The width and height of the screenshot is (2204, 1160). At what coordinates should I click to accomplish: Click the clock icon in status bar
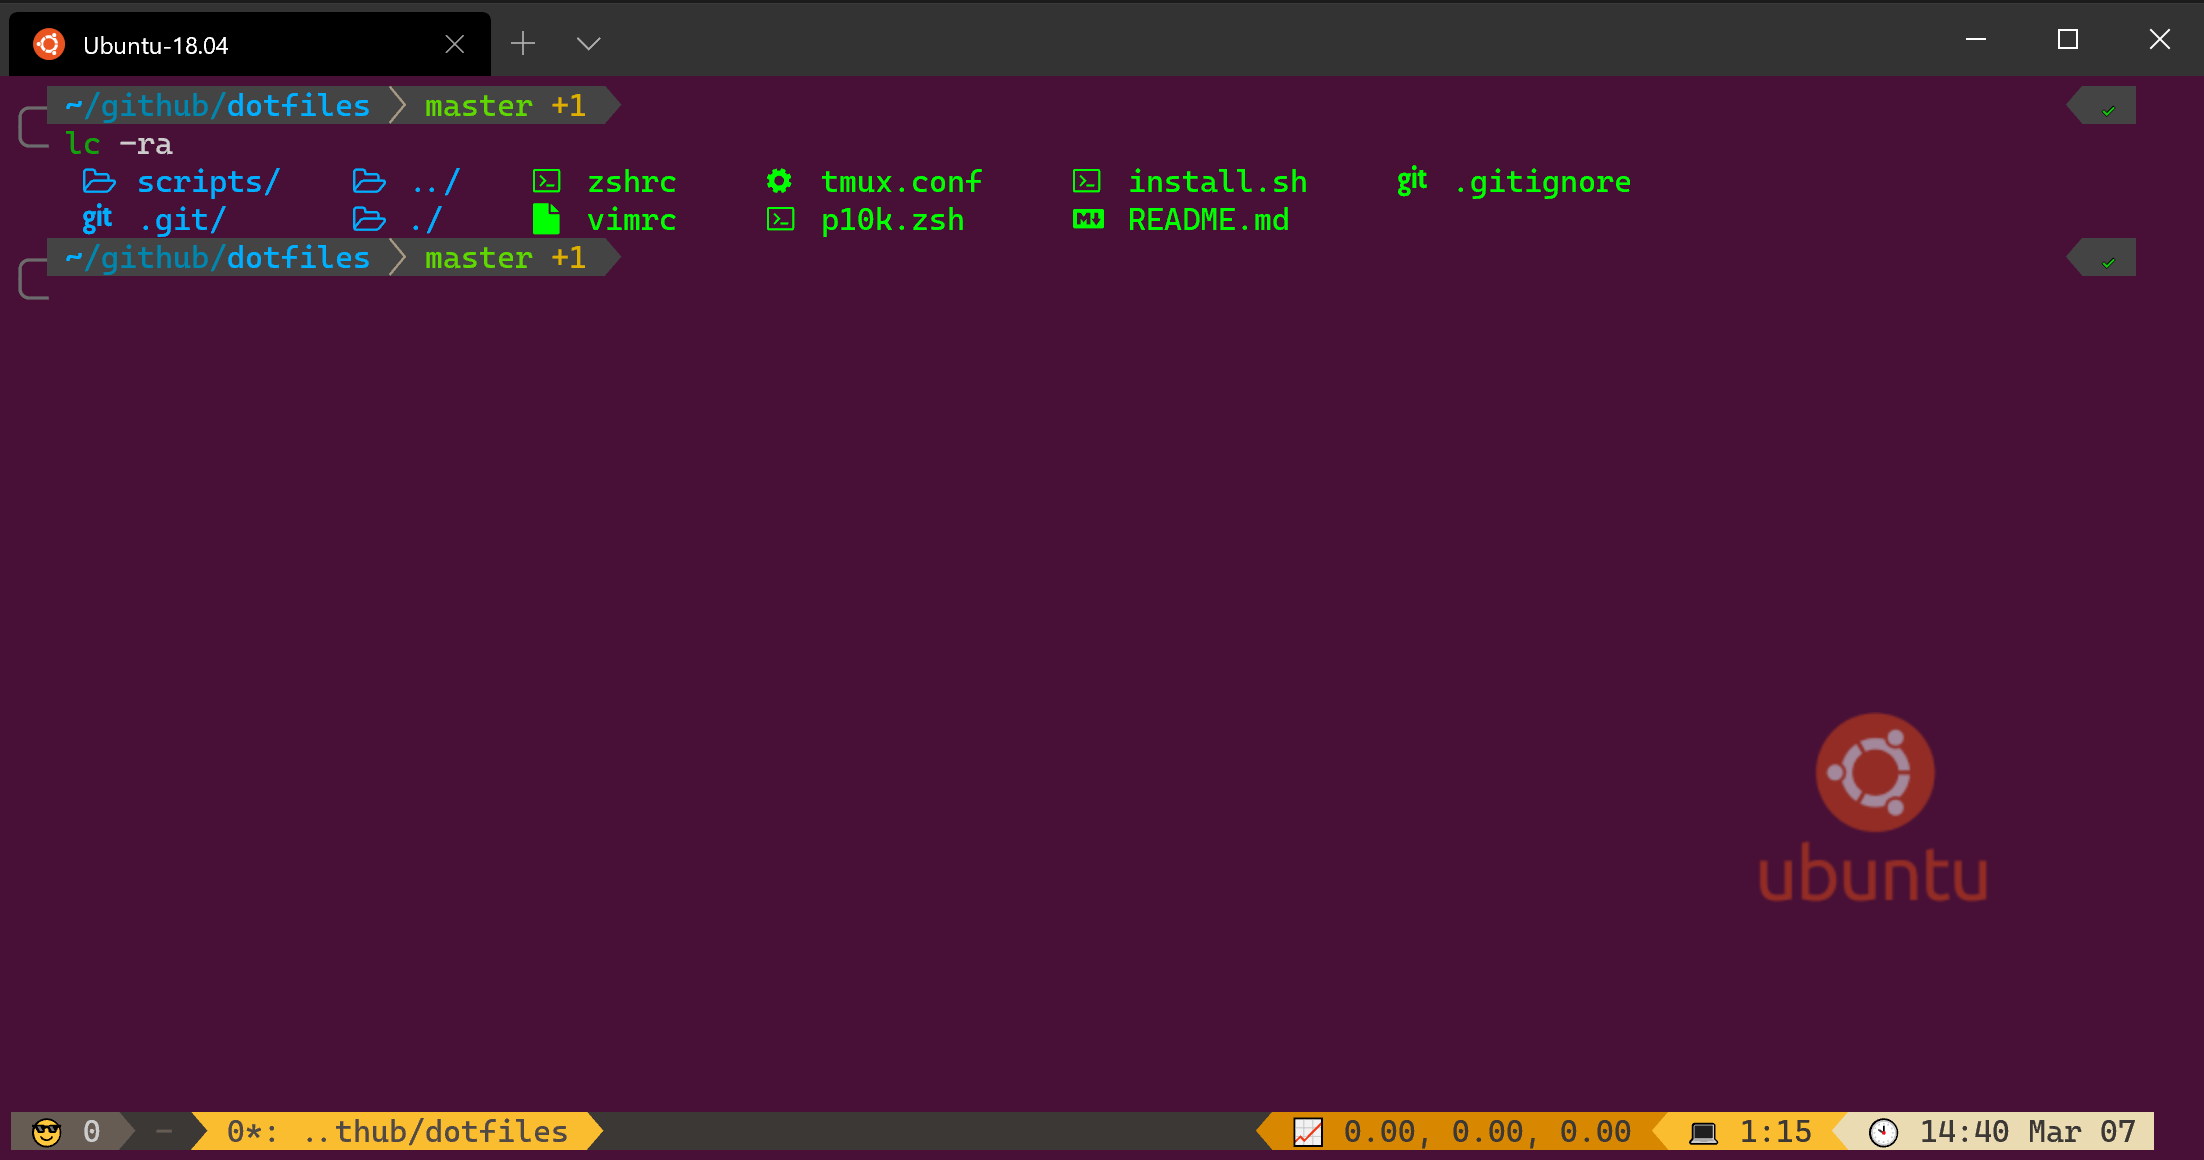point(1883,1132)
